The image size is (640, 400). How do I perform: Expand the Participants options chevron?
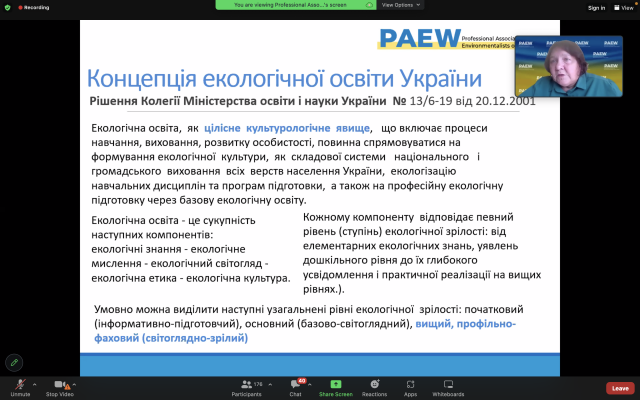270,384
